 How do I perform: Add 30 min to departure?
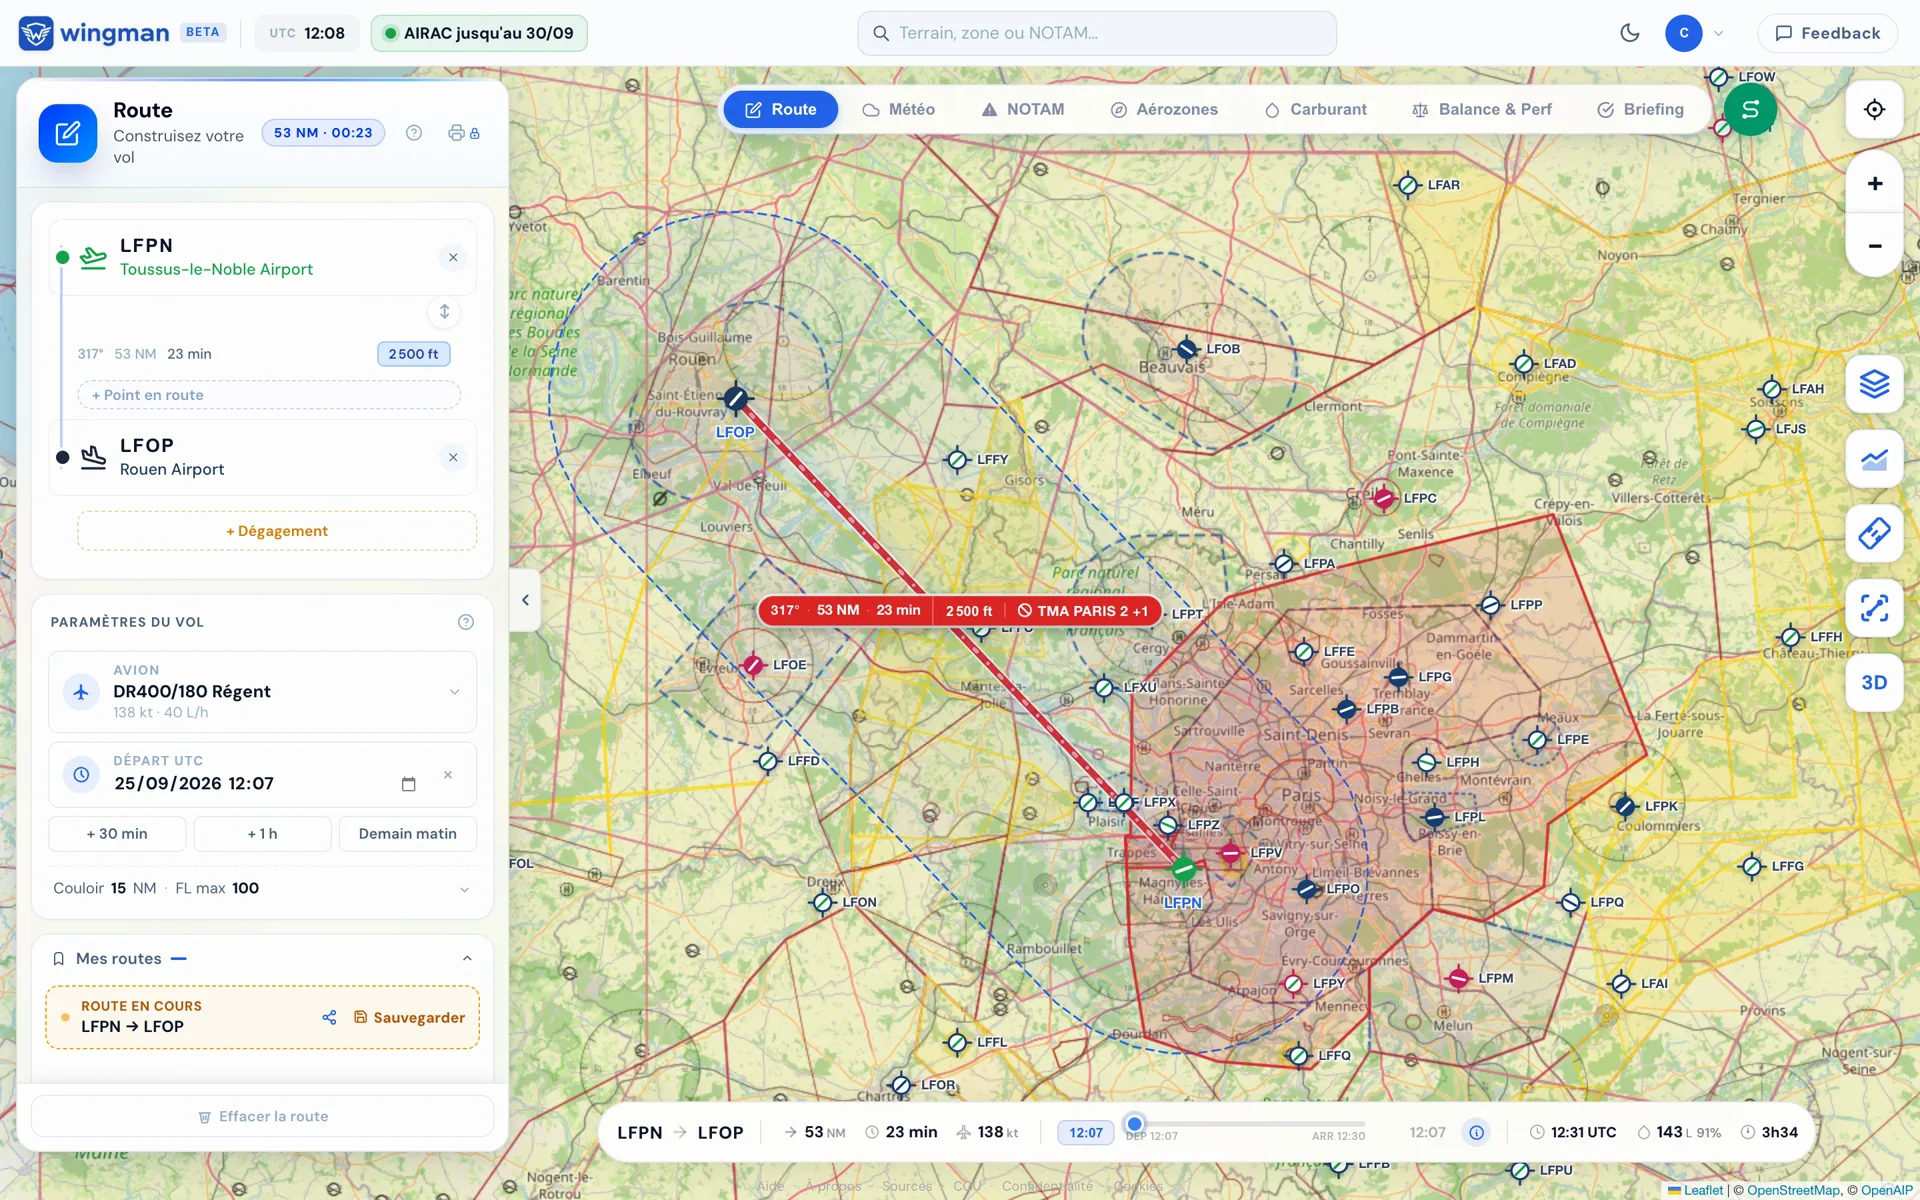pyautogui.click(x=117, y=834)
